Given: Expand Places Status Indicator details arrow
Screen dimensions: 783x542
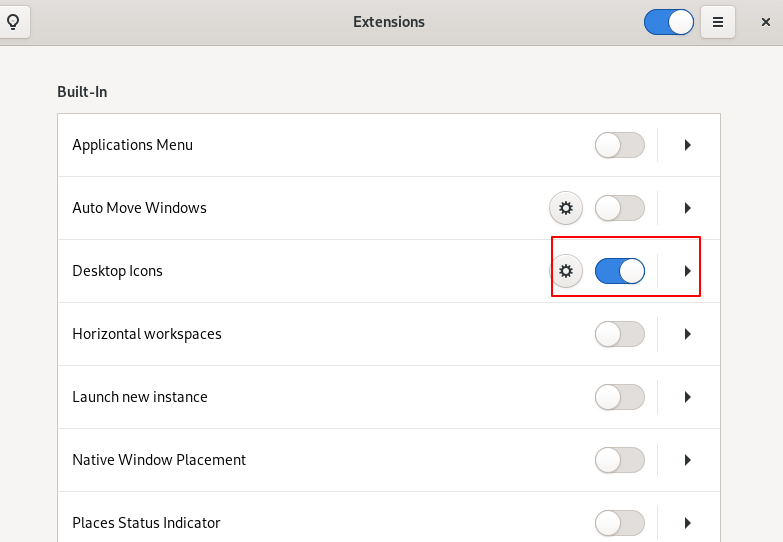Looking at the screenshot, I should click(688, 523).
